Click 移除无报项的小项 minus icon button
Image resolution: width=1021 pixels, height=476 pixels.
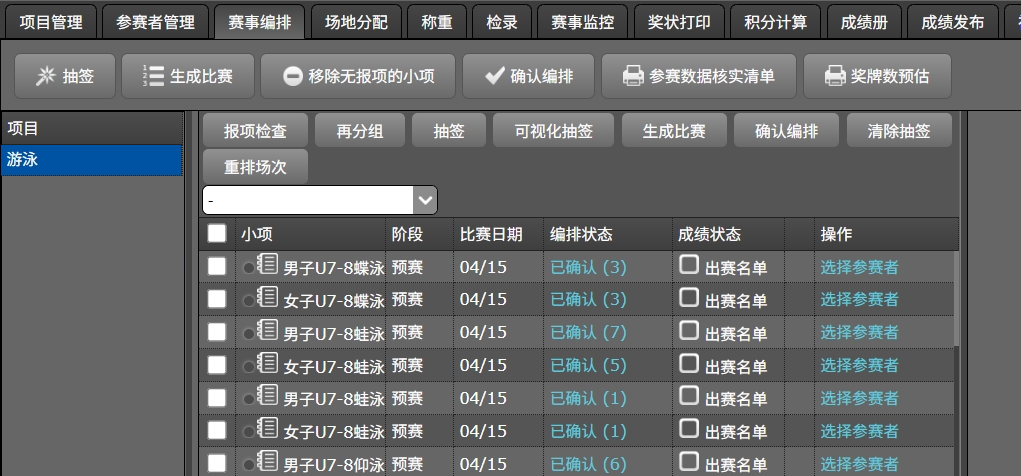pyautogui.click(x=357, y=76)
